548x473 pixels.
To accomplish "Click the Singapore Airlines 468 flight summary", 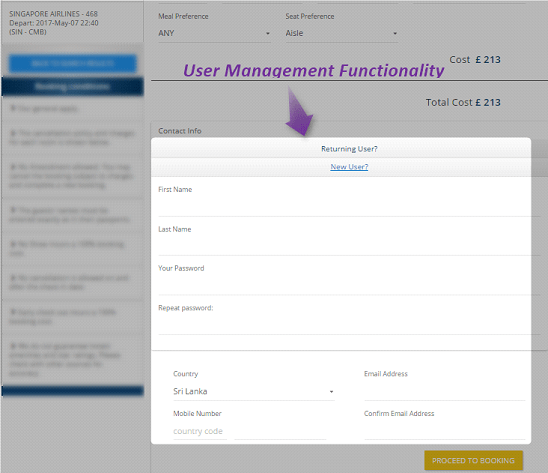I will [x=54, y=23].
